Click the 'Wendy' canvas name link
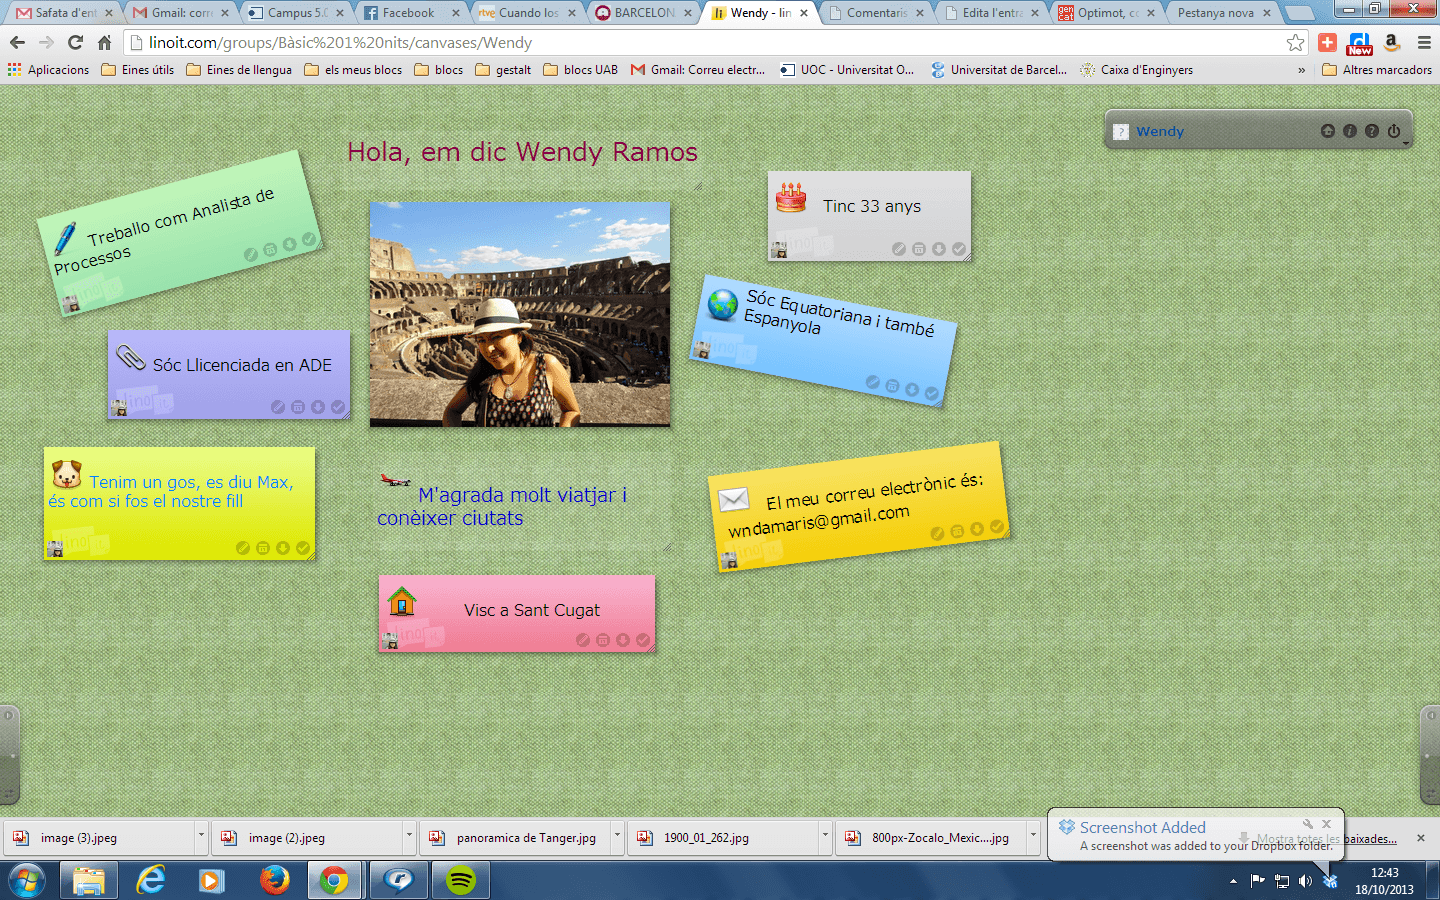 coord(1160,131)
